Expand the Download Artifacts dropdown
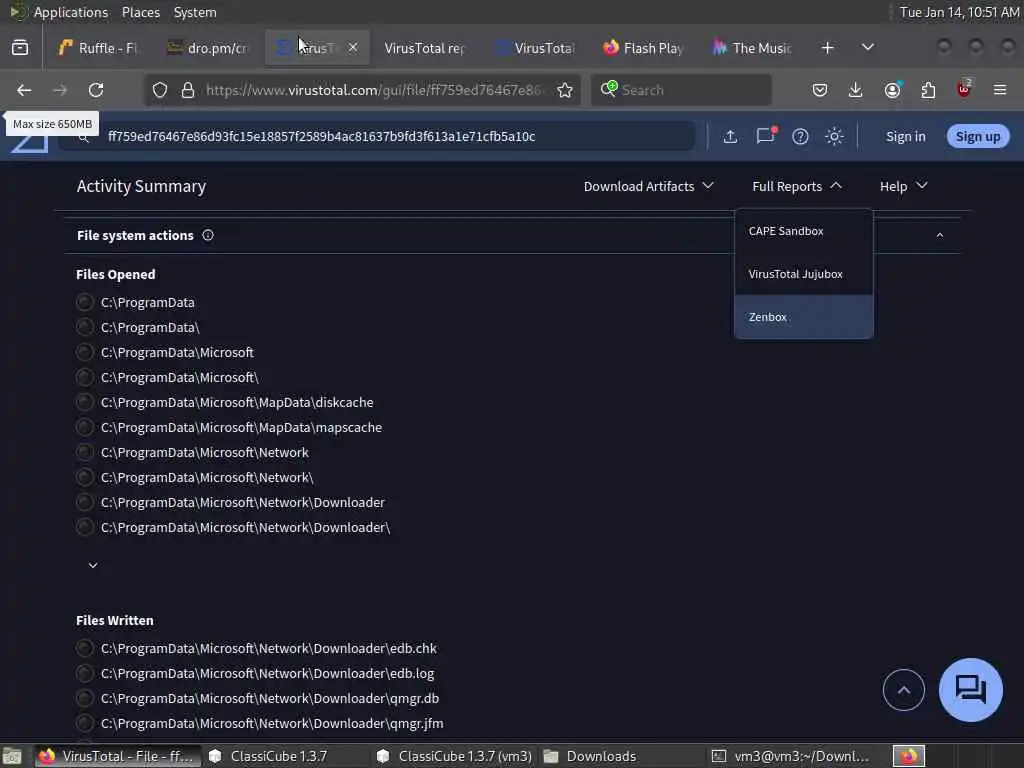This screenshot has width=1024, height=768. [x=648, y=186]
